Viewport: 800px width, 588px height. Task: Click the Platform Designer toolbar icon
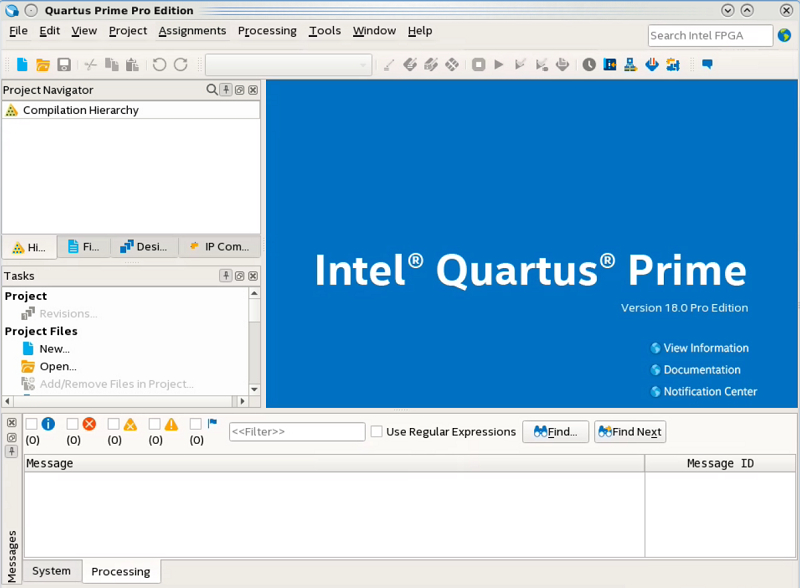(x=673, y=65)
